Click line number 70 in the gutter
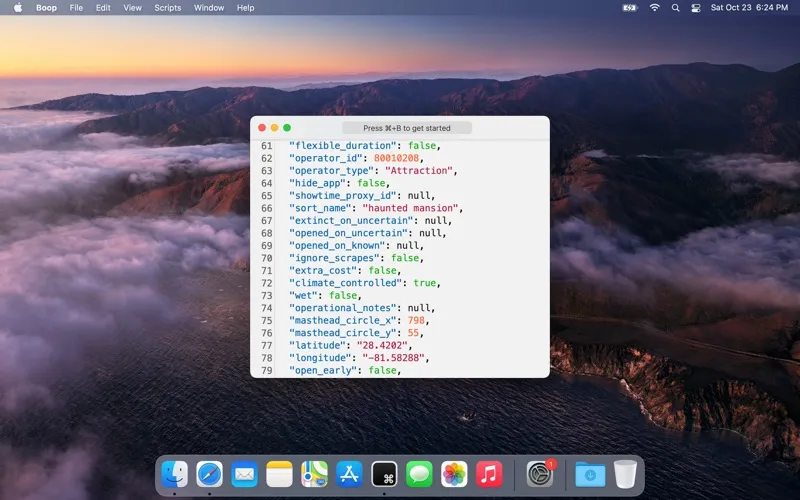The image size is (800, 500). [267, 258]
